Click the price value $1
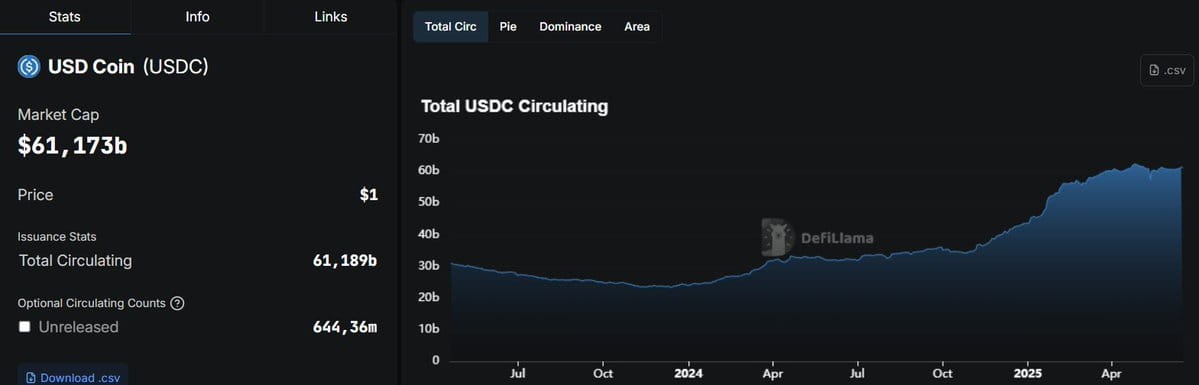The width and height of the screenshot is (1199, 385). (369, 195)
